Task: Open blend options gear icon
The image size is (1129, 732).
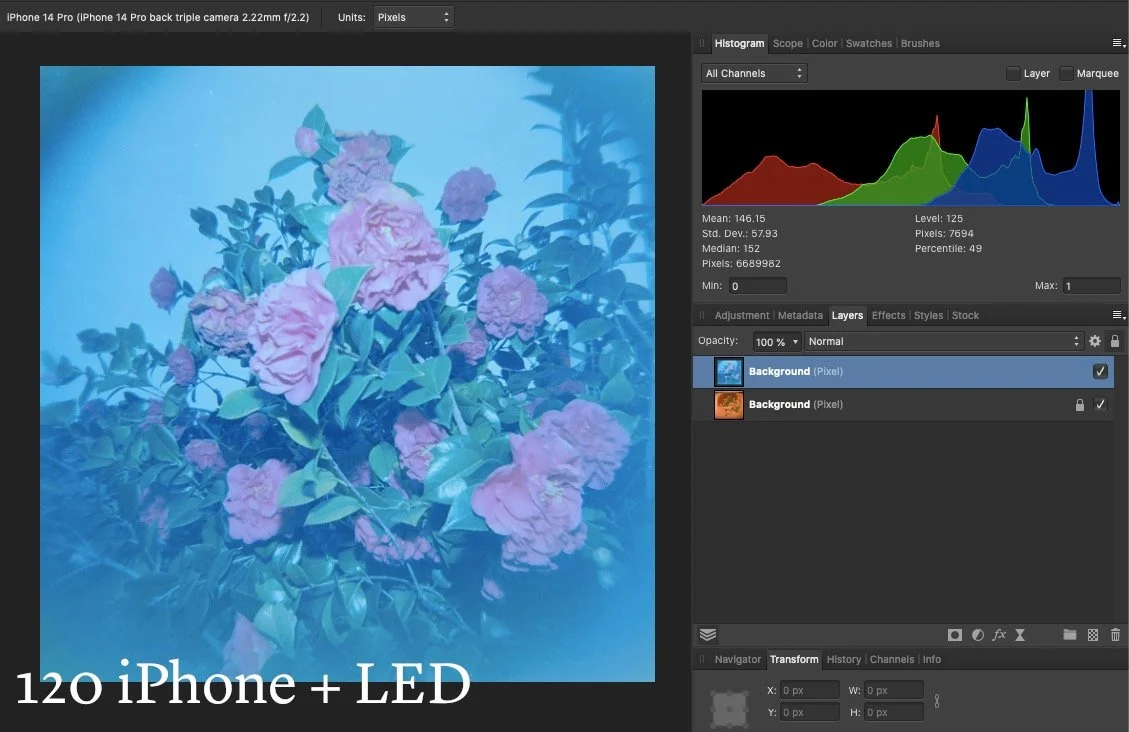Action: pos(1094,341)
